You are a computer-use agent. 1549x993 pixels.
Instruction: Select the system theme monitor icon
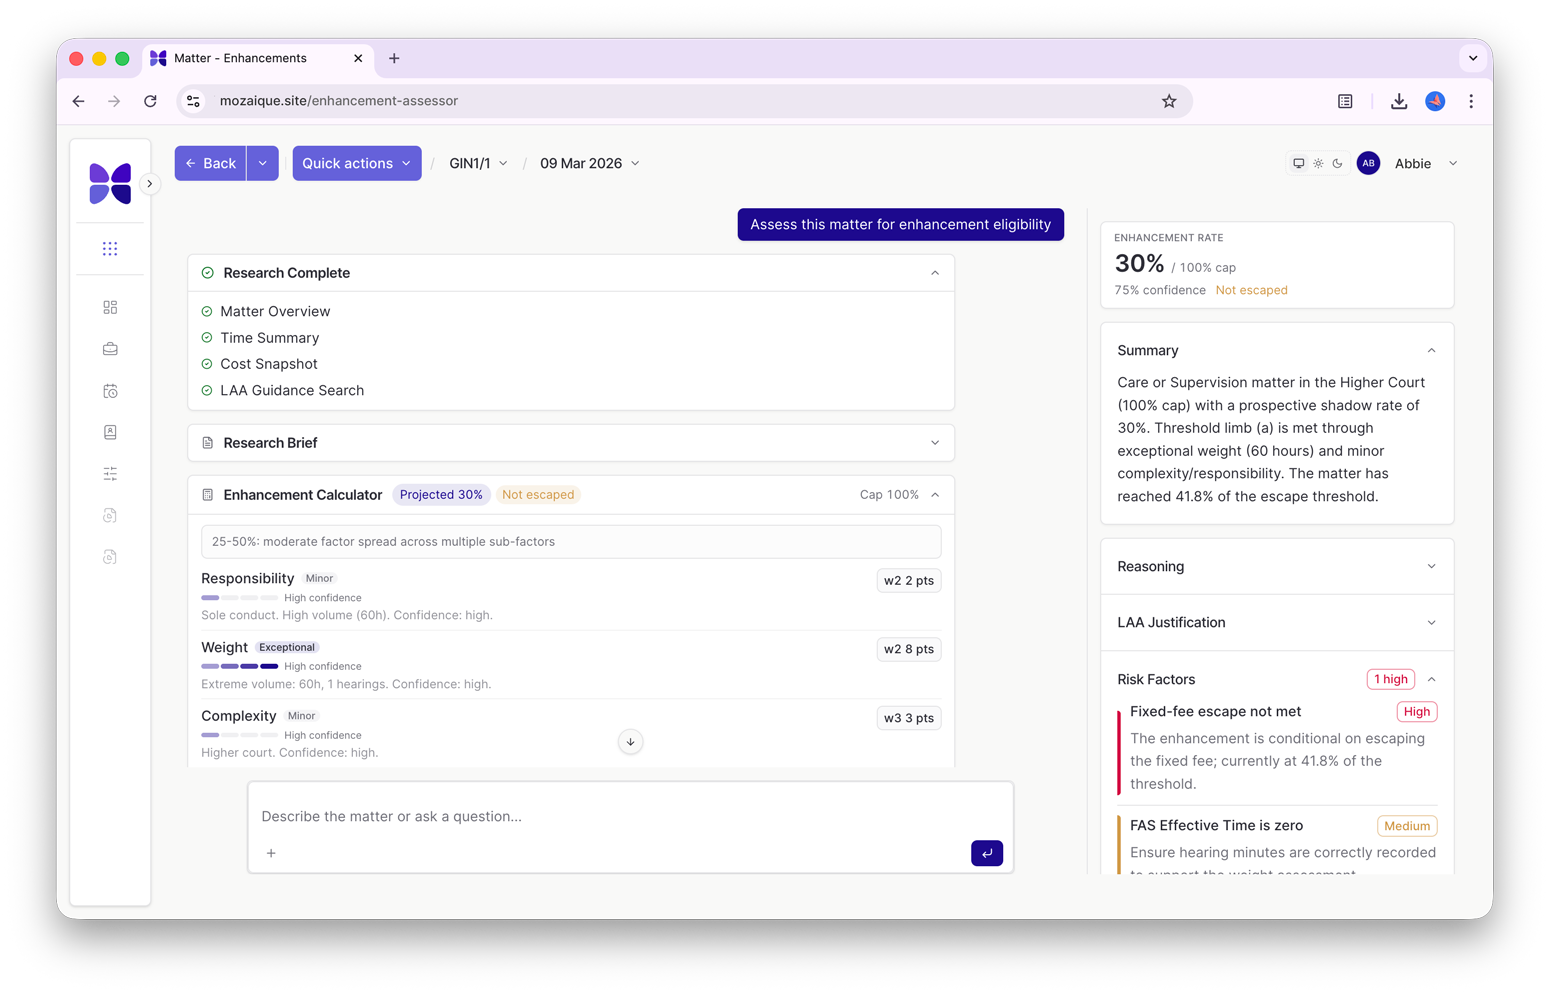[x=1298, y=164]
